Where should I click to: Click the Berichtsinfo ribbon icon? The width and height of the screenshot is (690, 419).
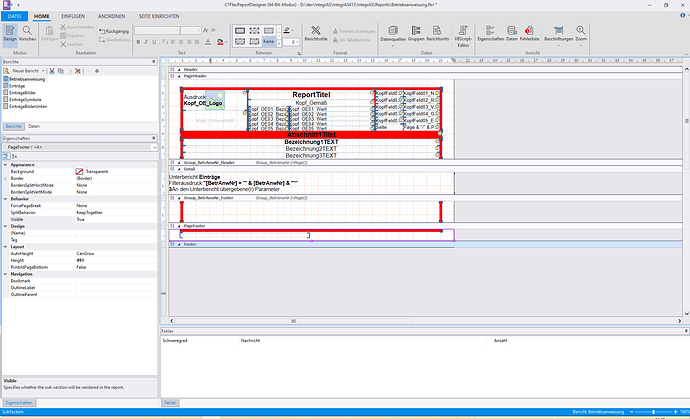coord(438,33)
